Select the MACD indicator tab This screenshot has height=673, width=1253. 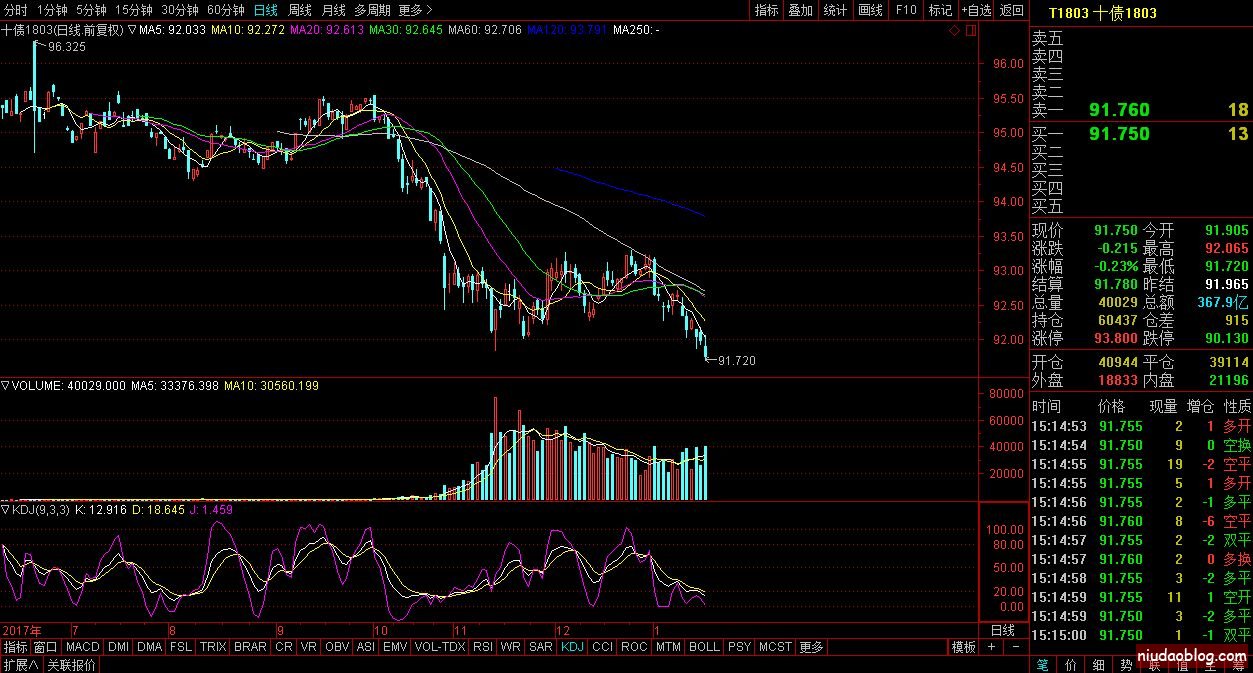click(83, 647)
